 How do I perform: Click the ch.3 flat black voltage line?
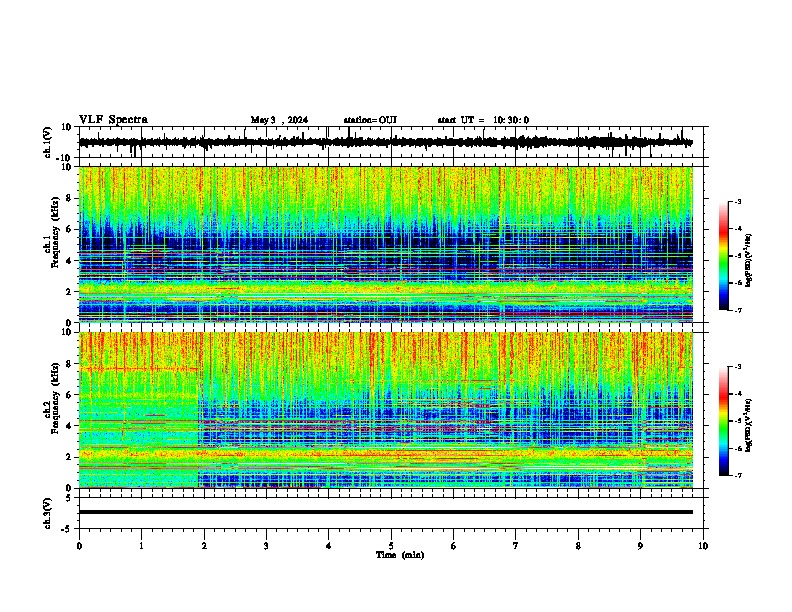coord(385,512)
